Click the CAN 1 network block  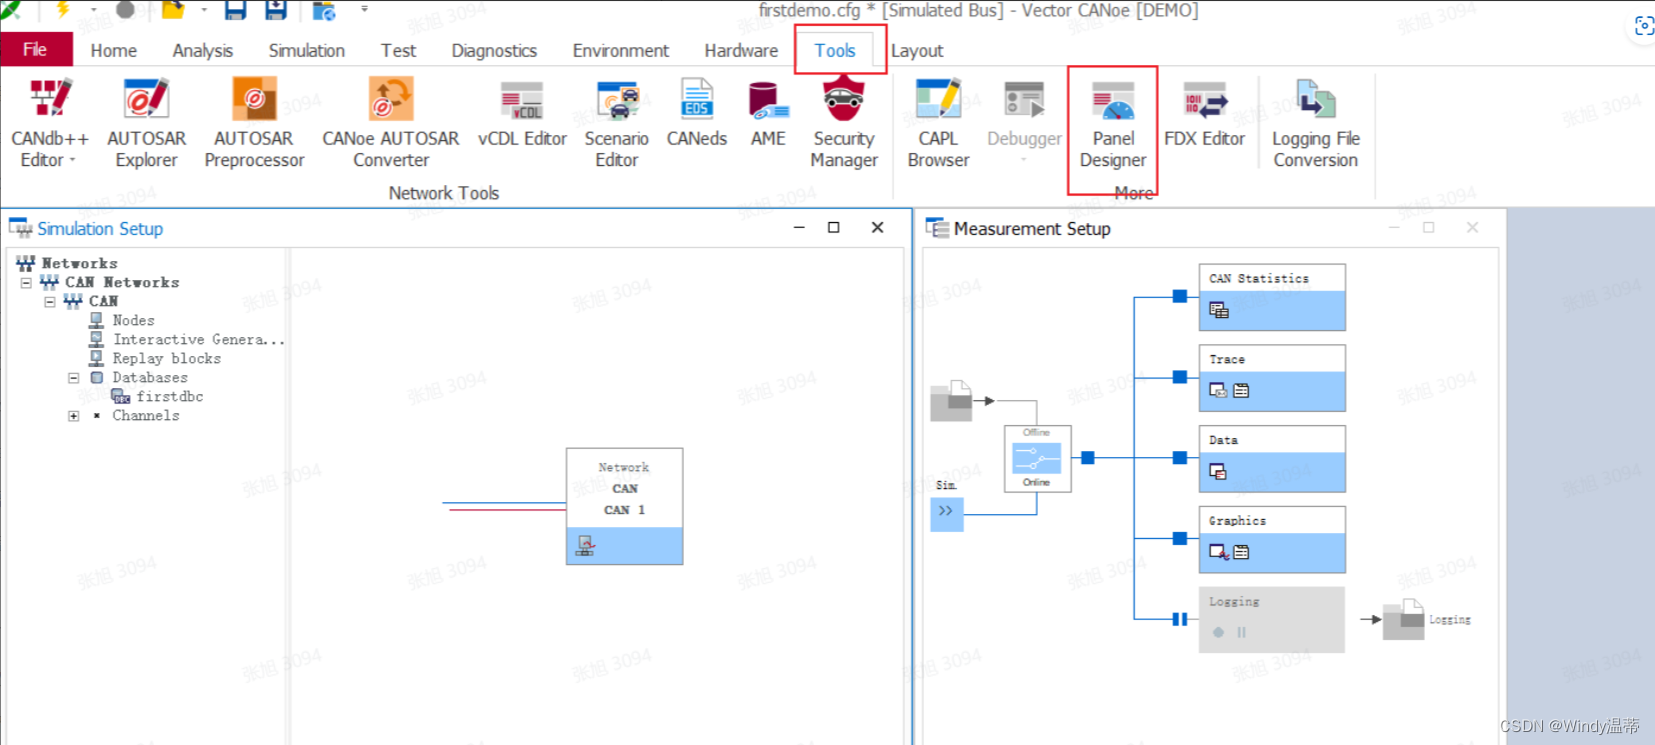click(x=625, y=506)
